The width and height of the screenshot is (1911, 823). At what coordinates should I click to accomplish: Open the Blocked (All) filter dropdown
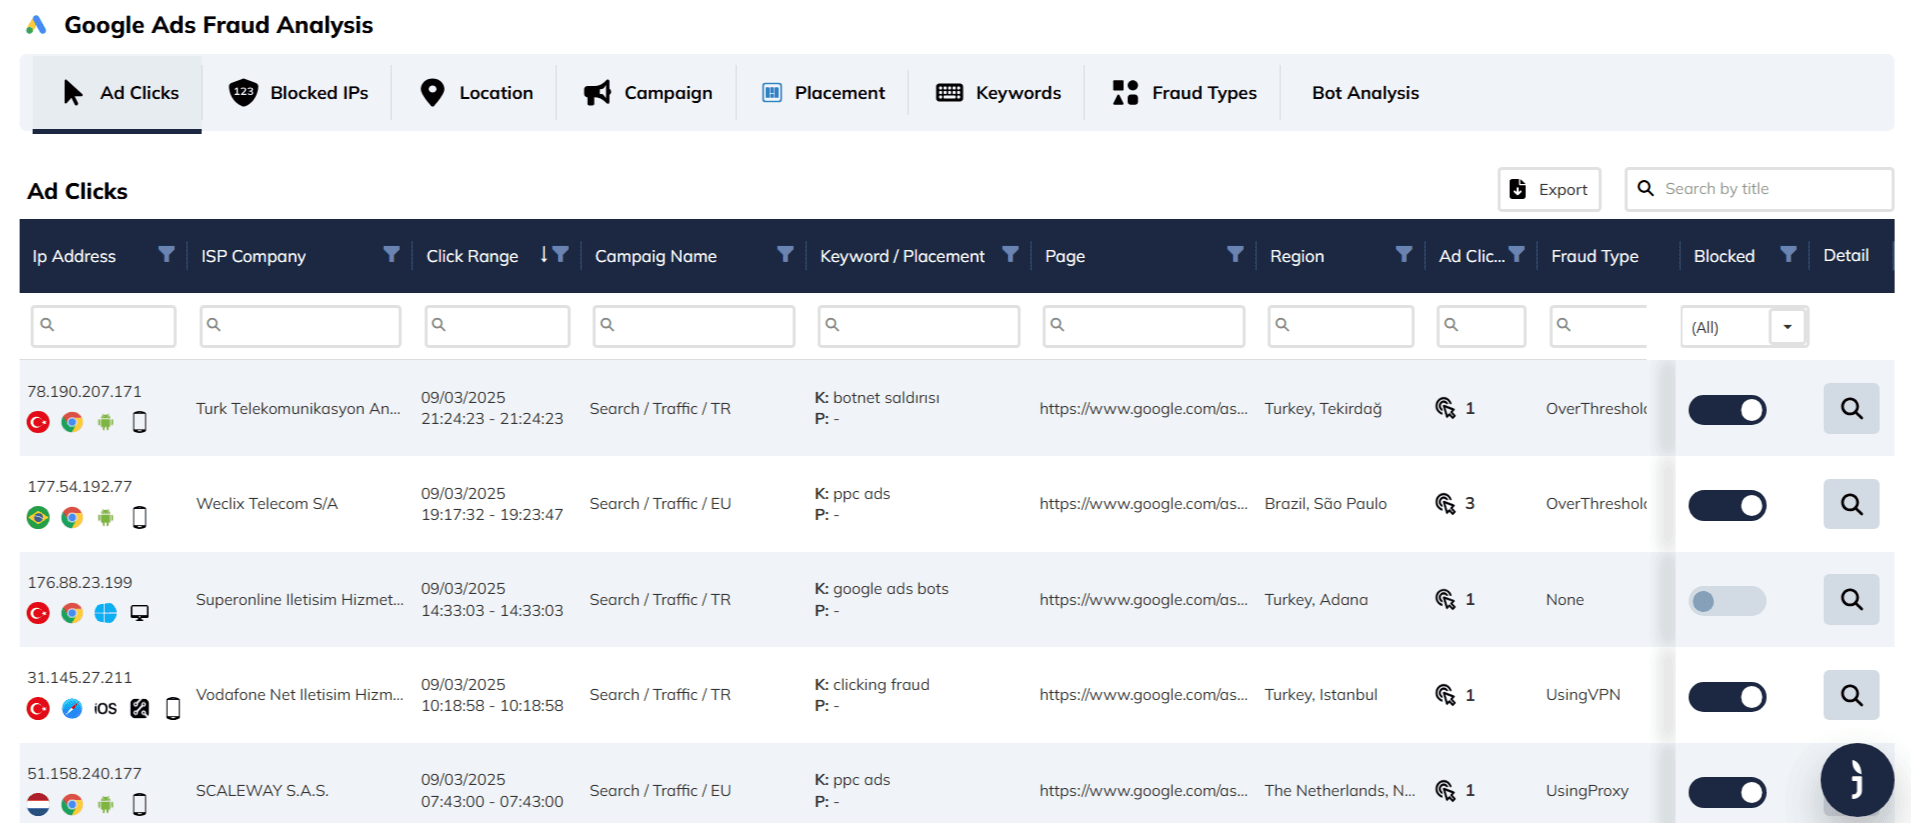1787,327
